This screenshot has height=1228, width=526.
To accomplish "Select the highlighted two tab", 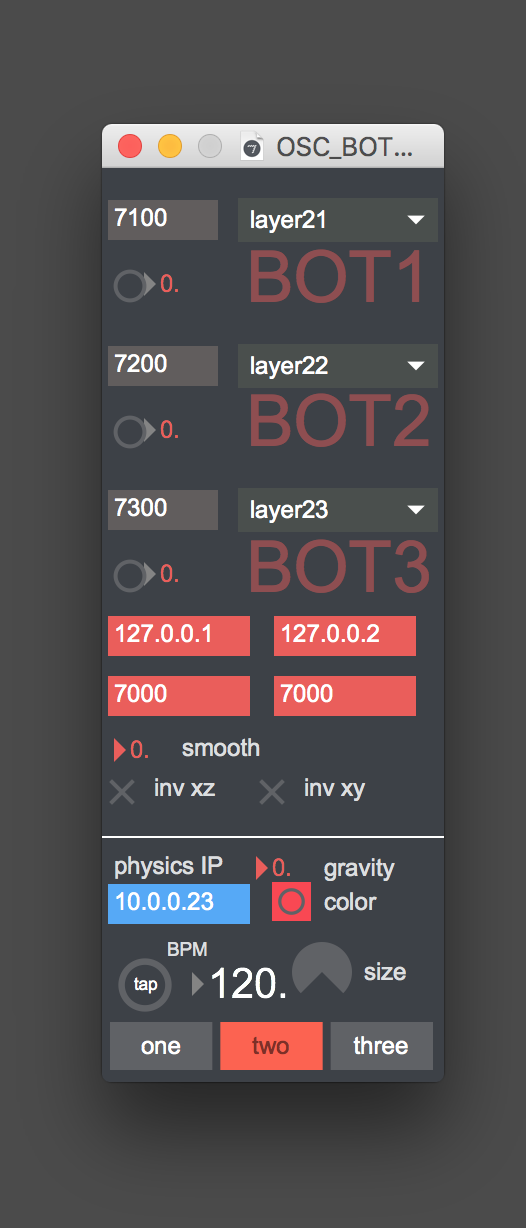I will (x=271, y=1046).
